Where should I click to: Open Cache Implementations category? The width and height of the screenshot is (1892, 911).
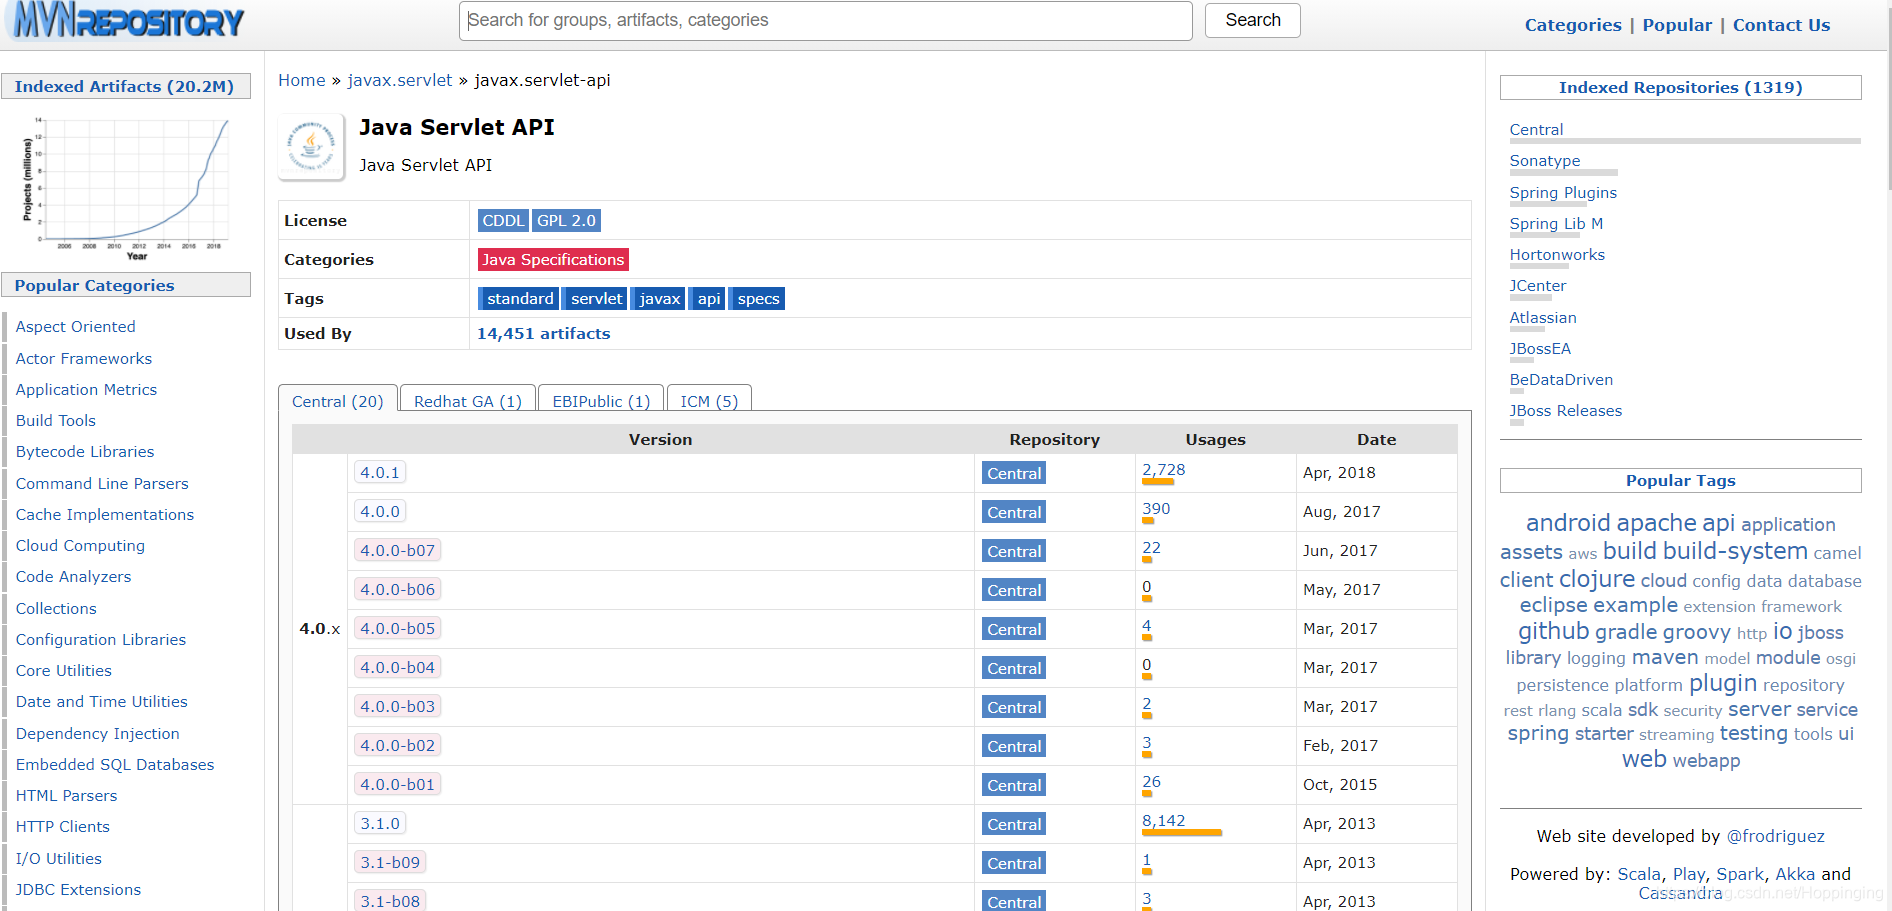(105, 514)
